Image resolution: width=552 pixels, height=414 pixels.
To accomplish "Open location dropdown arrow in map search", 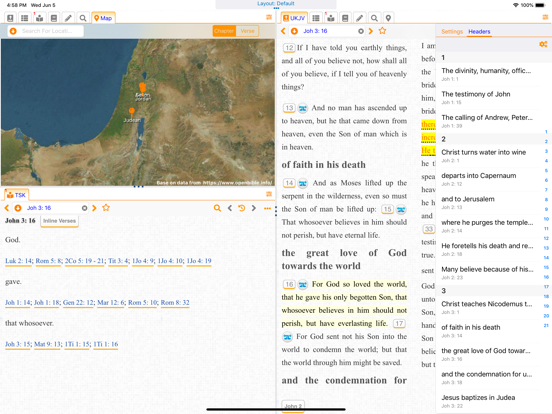I will (13, 31).
